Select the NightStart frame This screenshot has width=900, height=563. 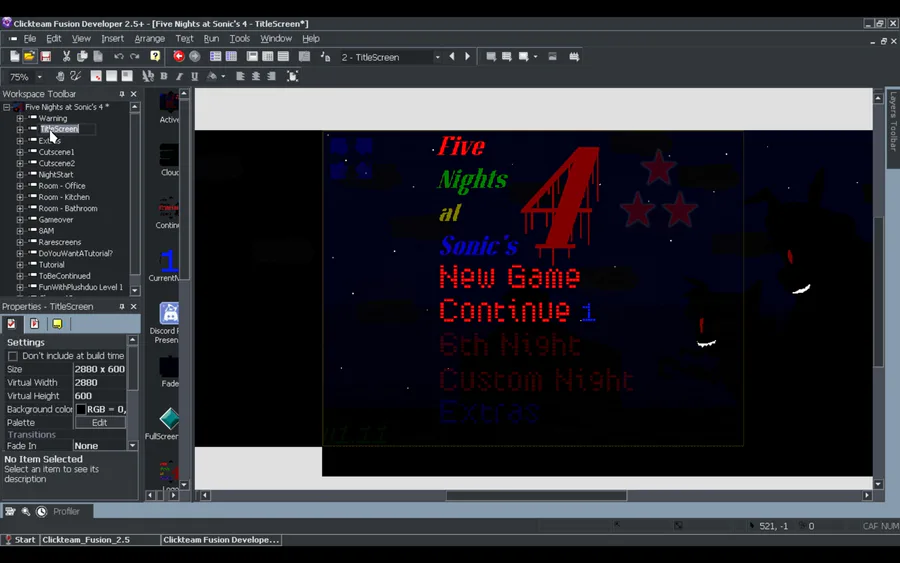click(x=56, y=174)
